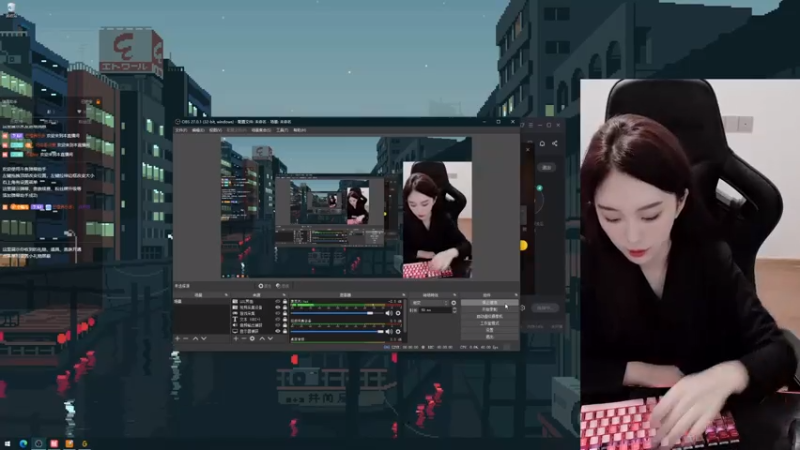Remove the selected scene with the minus icon

click(x=186, y=339)
